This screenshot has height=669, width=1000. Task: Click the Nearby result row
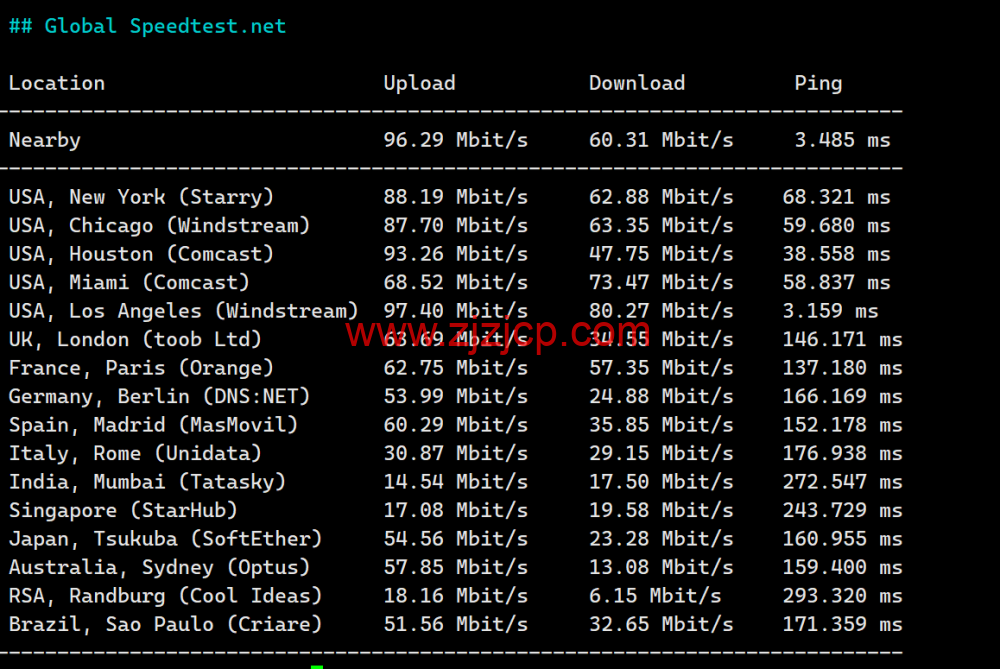tap(44, 140)
